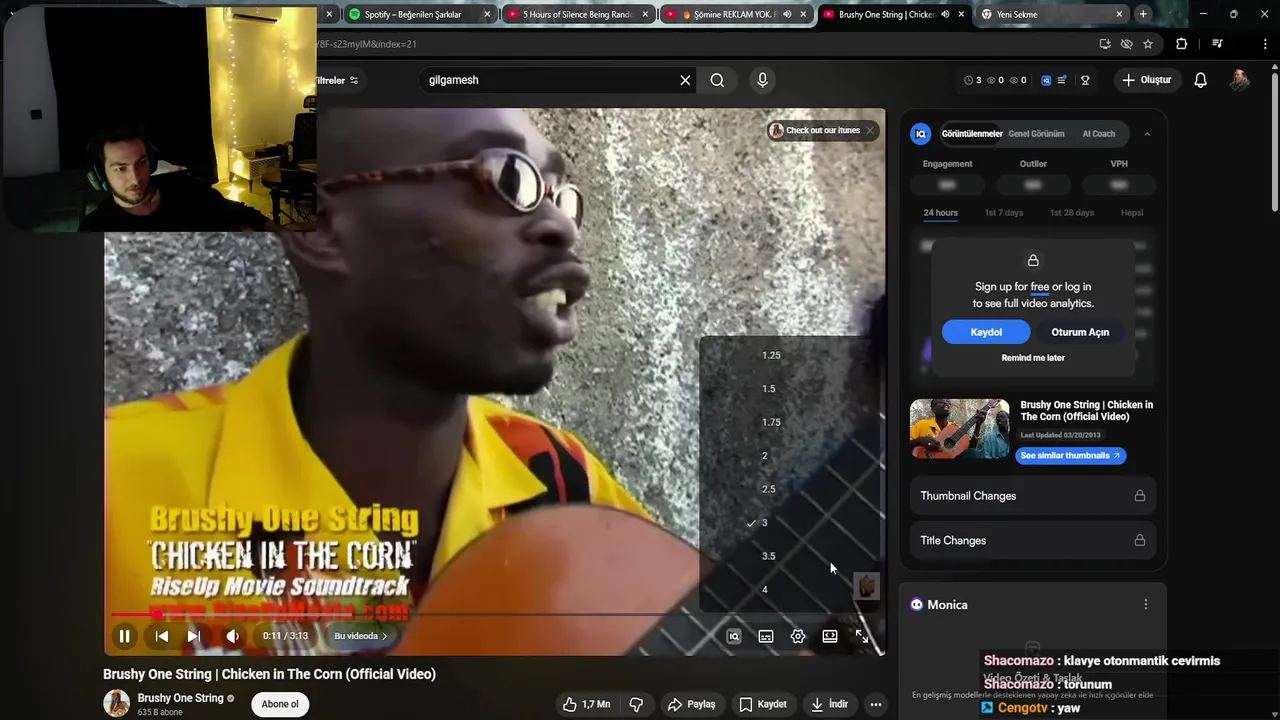
Task: Skip to the next video in player
Action: (194, 636)
